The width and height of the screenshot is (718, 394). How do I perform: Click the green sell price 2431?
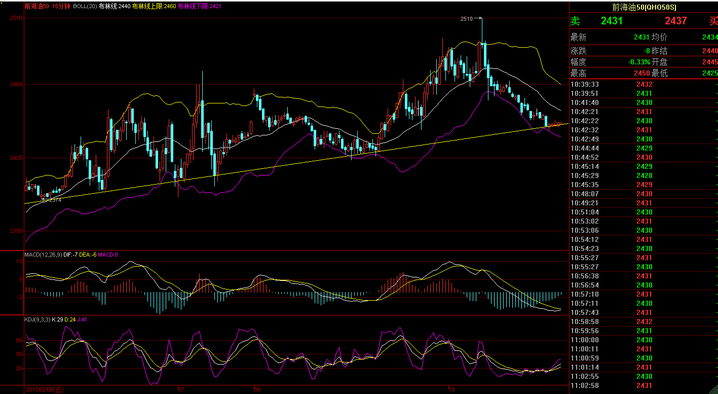click(612, 21)
